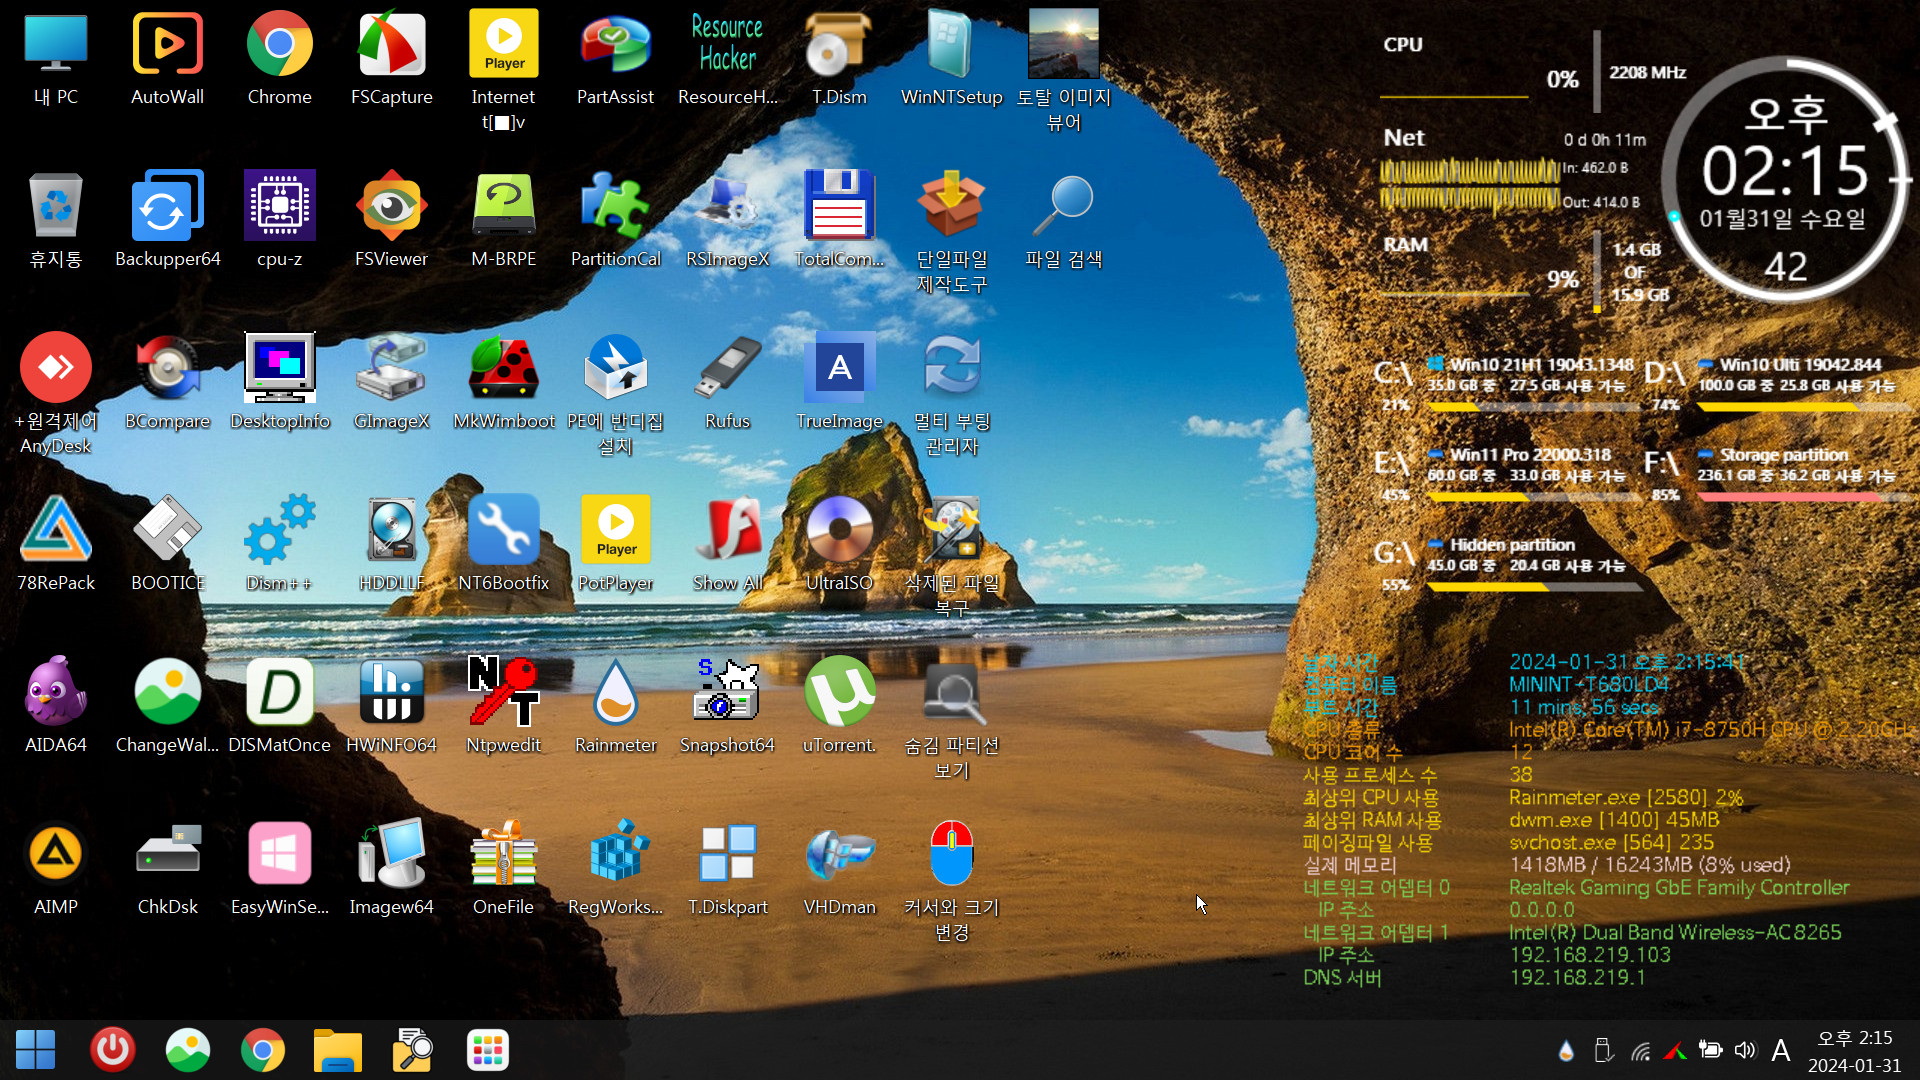The image size is (1920, 1080).
Task: Open T.Diskpart desktop icon
Action: click(x=727, y=868)
